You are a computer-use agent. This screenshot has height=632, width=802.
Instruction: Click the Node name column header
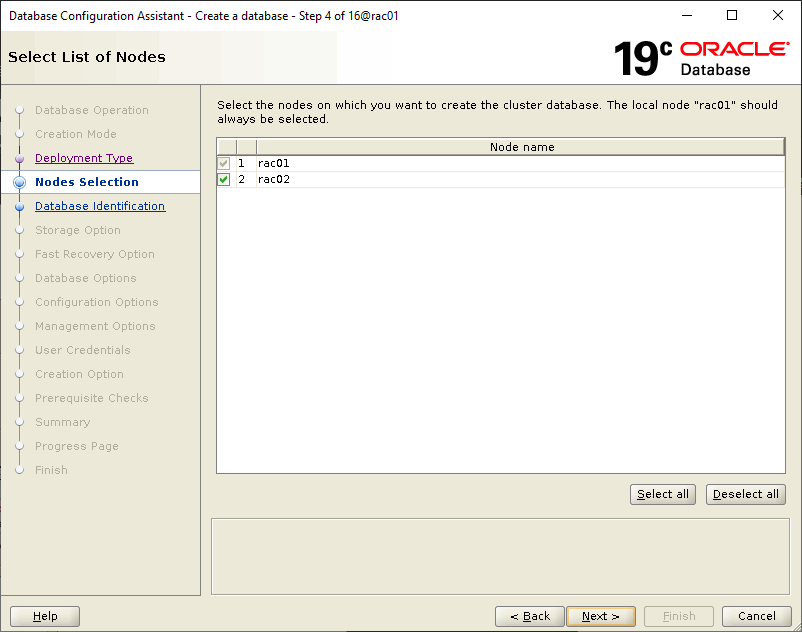(521, 147)
